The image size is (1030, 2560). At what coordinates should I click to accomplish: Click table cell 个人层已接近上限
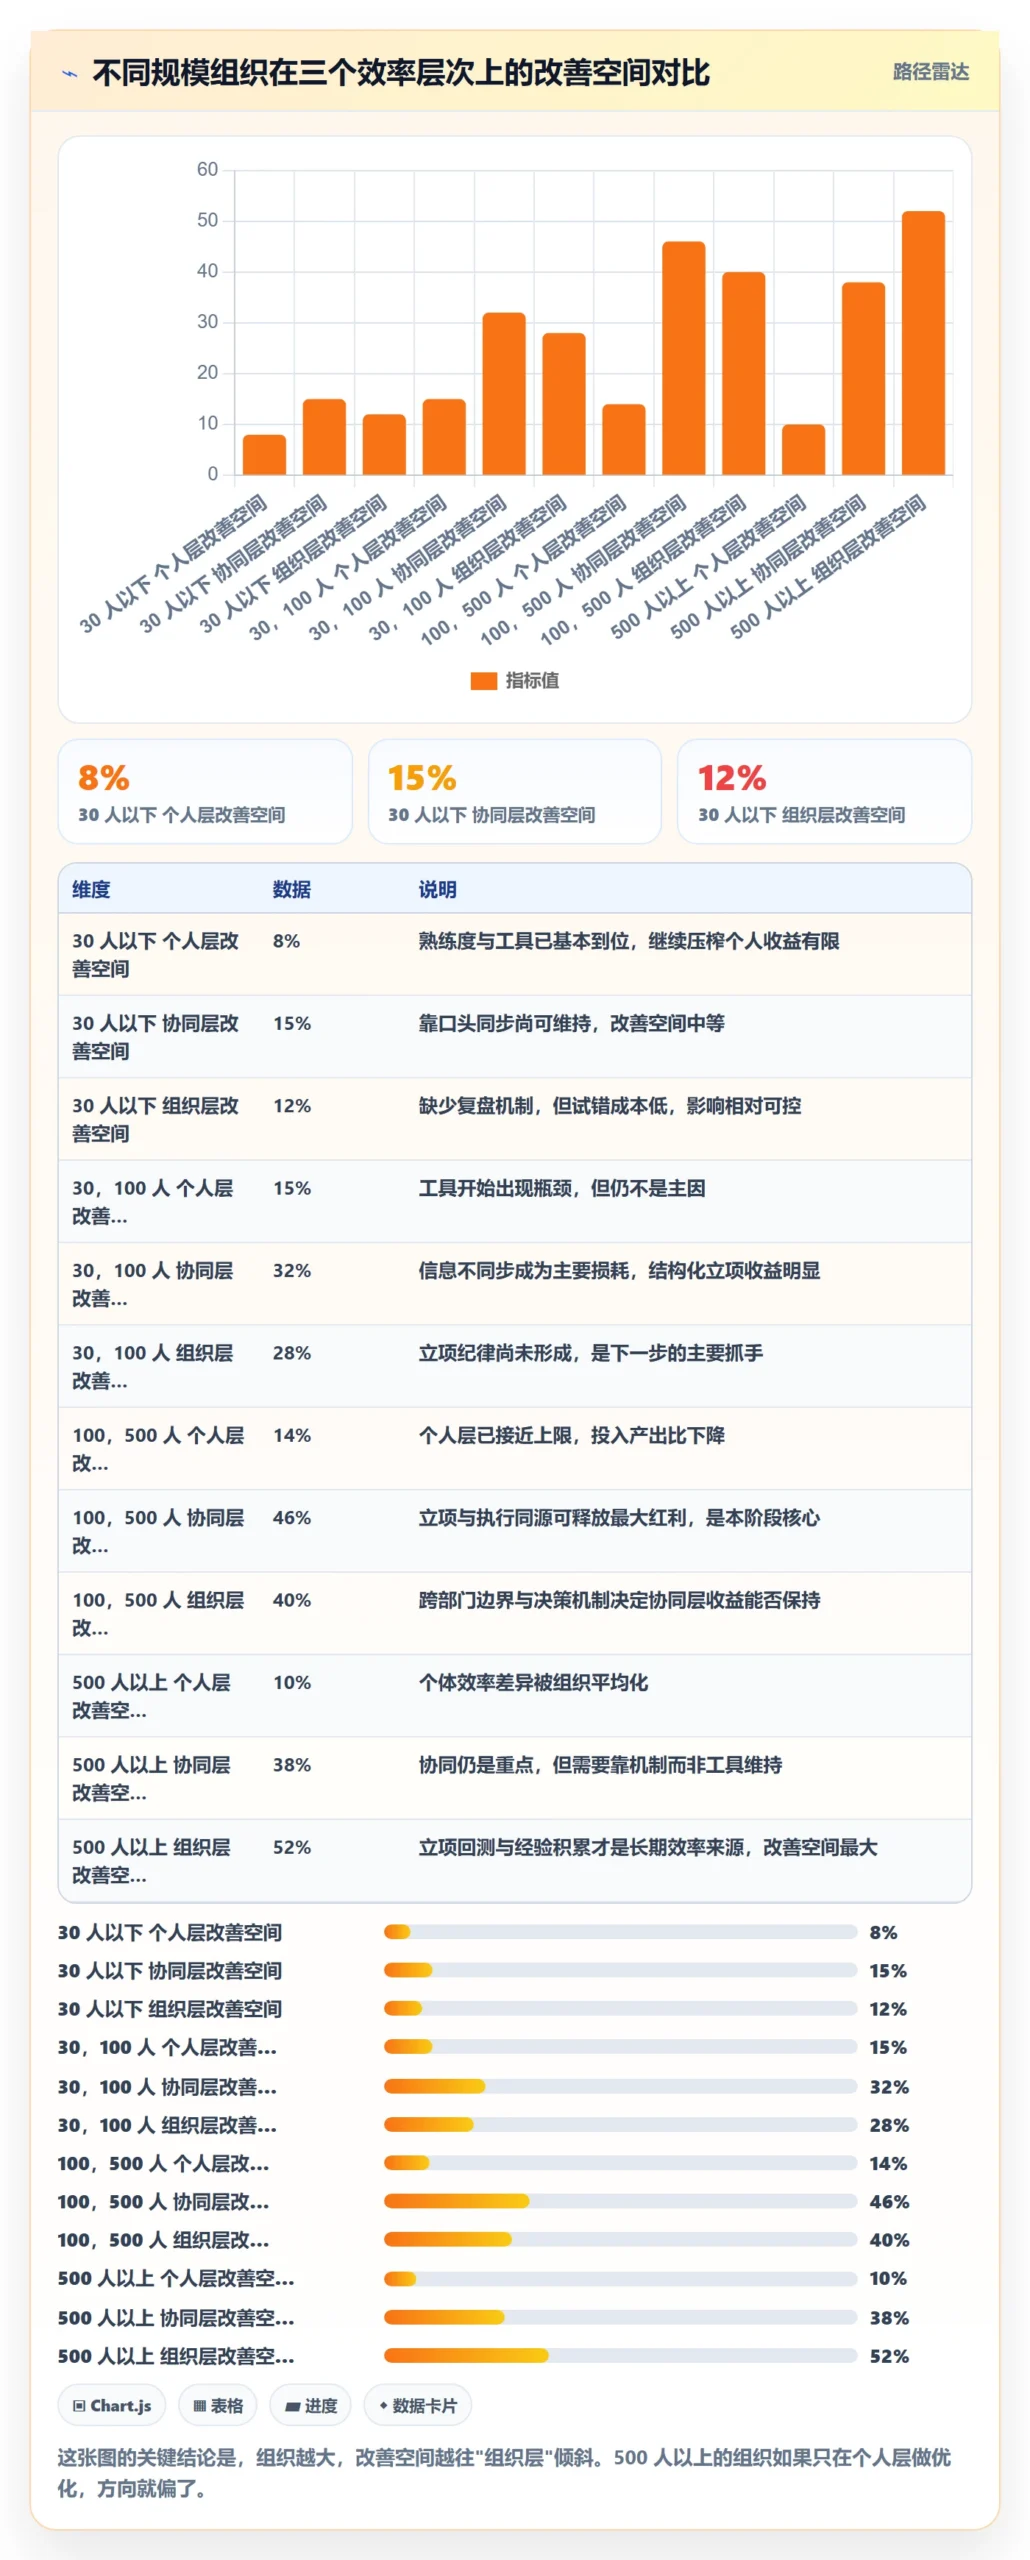(x=571, y=1435)
